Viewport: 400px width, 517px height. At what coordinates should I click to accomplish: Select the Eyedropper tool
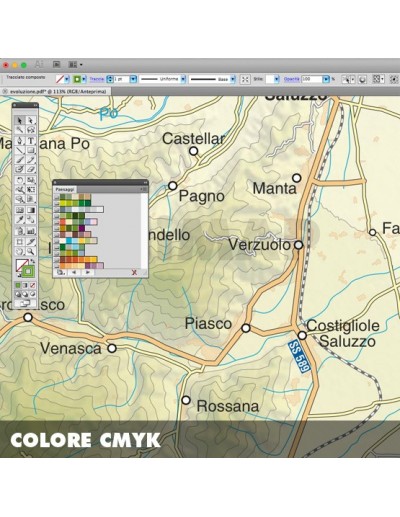[x=20, y=220]
